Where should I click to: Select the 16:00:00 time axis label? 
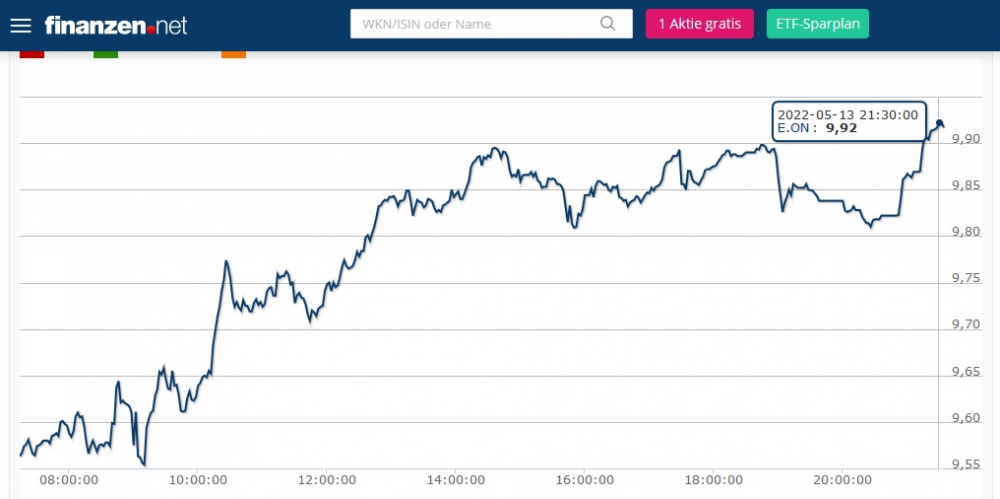click(x=584, y=480)
